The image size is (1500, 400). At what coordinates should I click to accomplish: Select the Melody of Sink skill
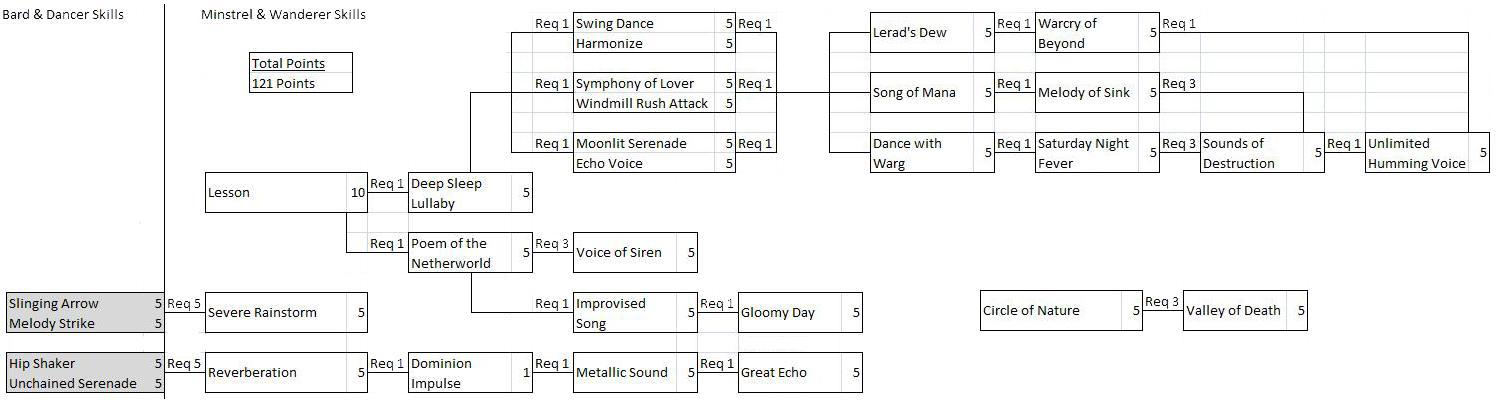1097,92
